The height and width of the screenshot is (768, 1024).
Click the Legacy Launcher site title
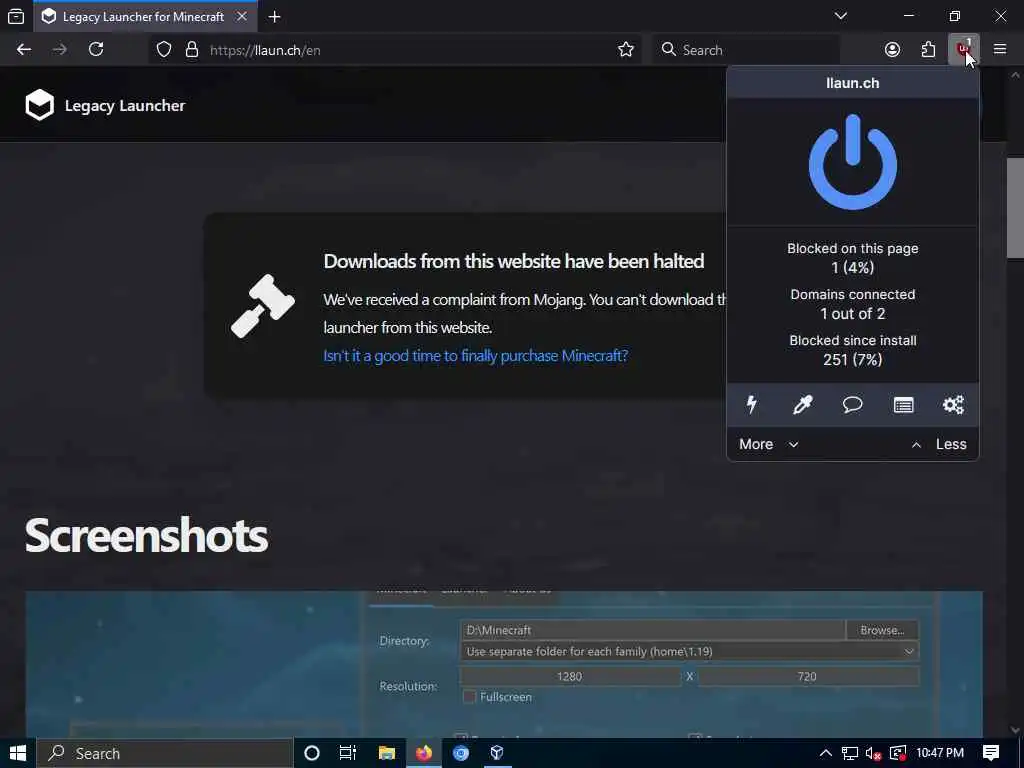coord(125,105)
